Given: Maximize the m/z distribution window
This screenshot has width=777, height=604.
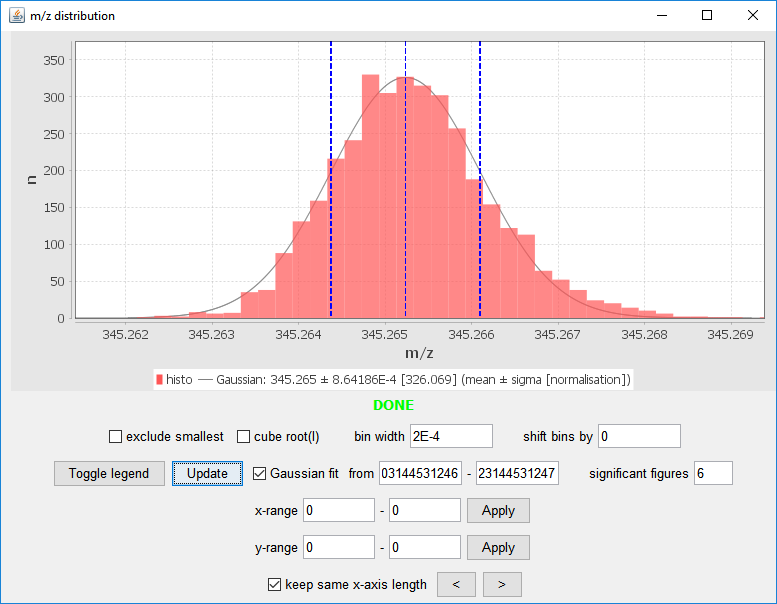Looking at the screenshot, I should click(707, 15).
